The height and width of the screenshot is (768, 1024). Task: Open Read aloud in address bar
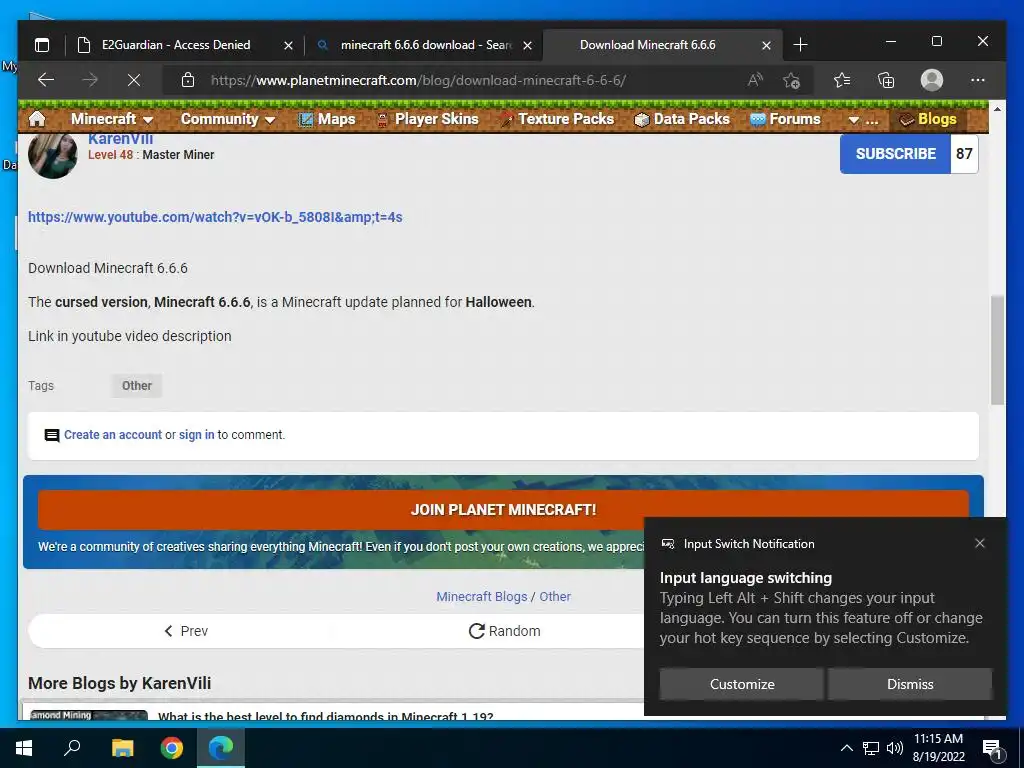[756, 80]
